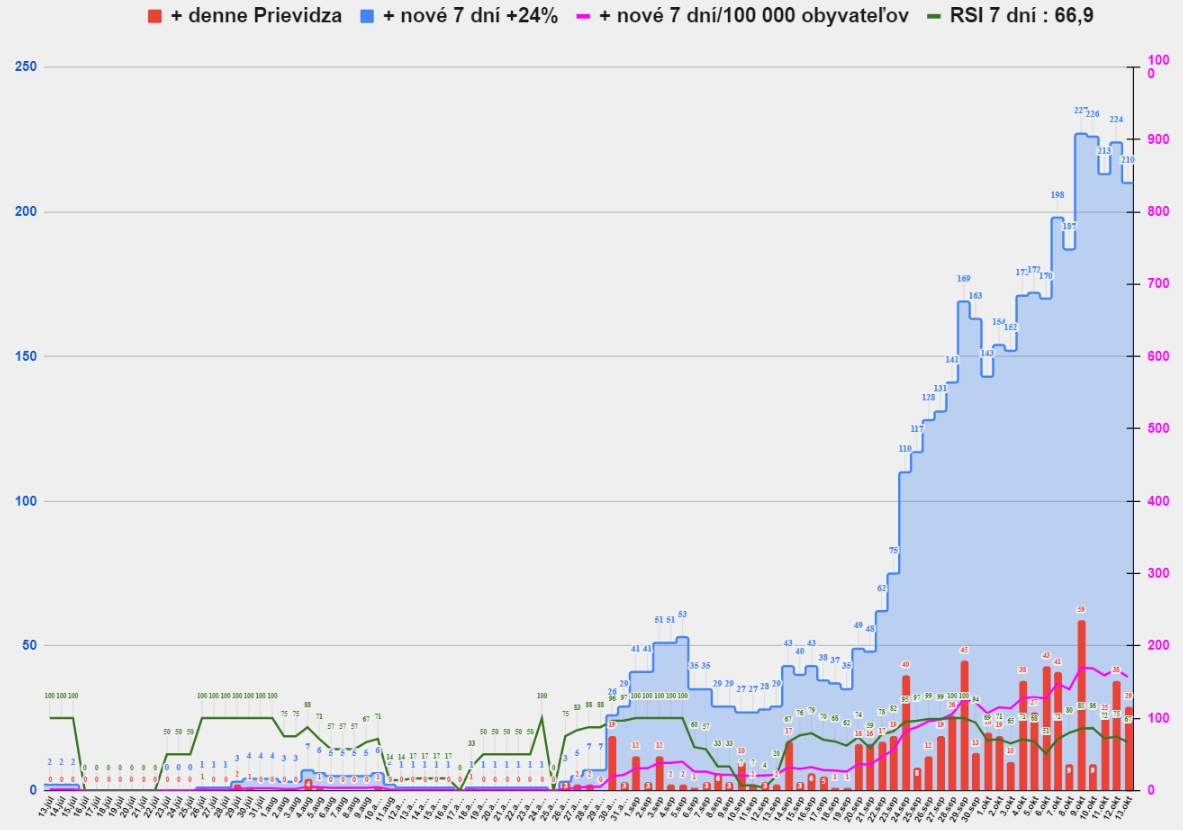Click the blue legend swatch for nové 7 dní

coord(367,16)
